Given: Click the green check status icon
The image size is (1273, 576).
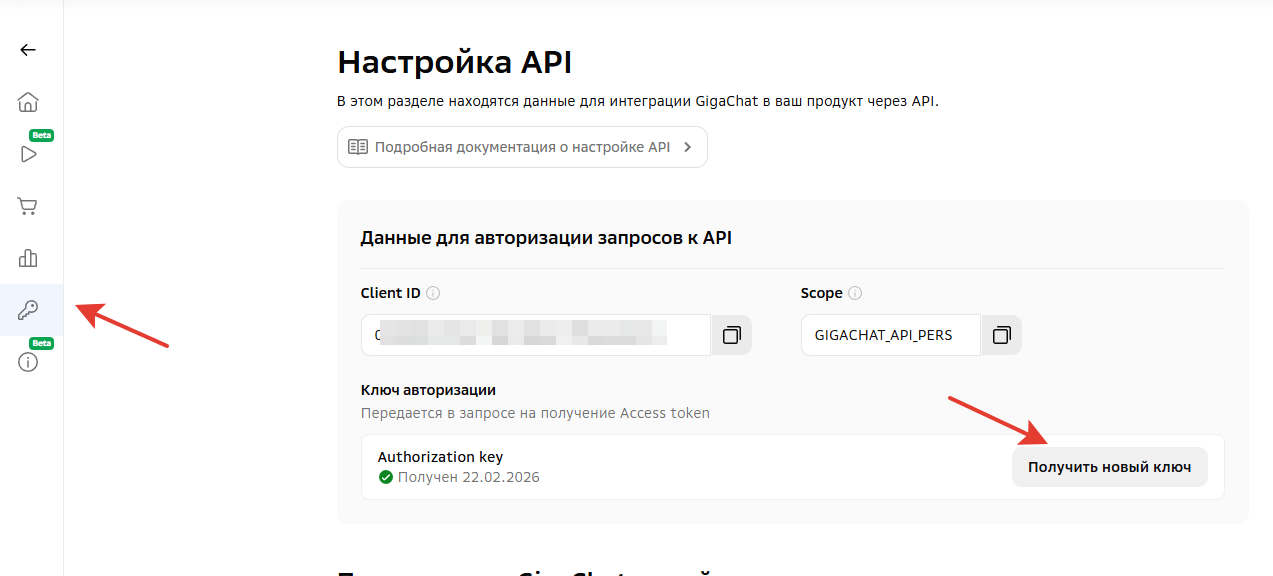Looking at the screenshot, I should pos(386,477).
